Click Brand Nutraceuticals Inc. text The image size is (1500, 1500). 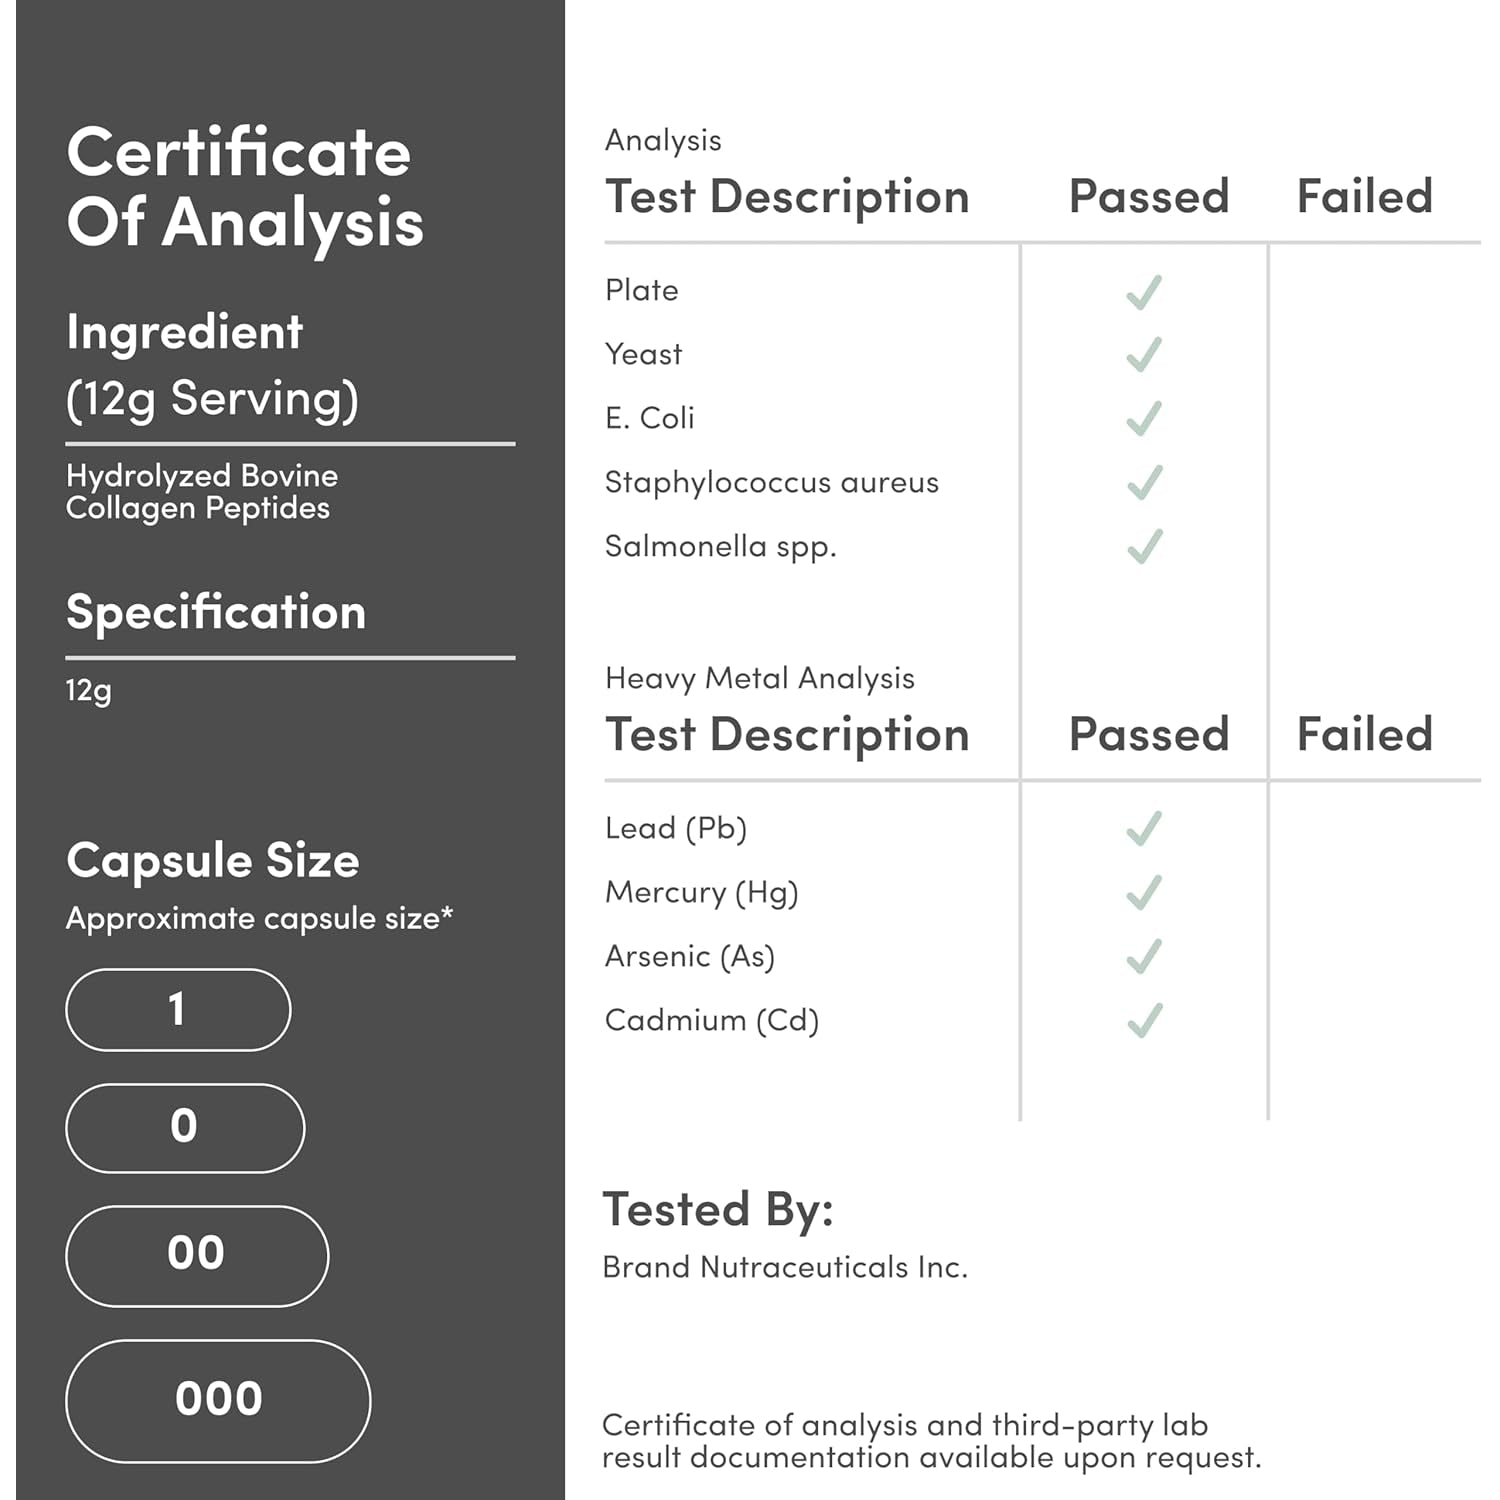click(785, 1267)
